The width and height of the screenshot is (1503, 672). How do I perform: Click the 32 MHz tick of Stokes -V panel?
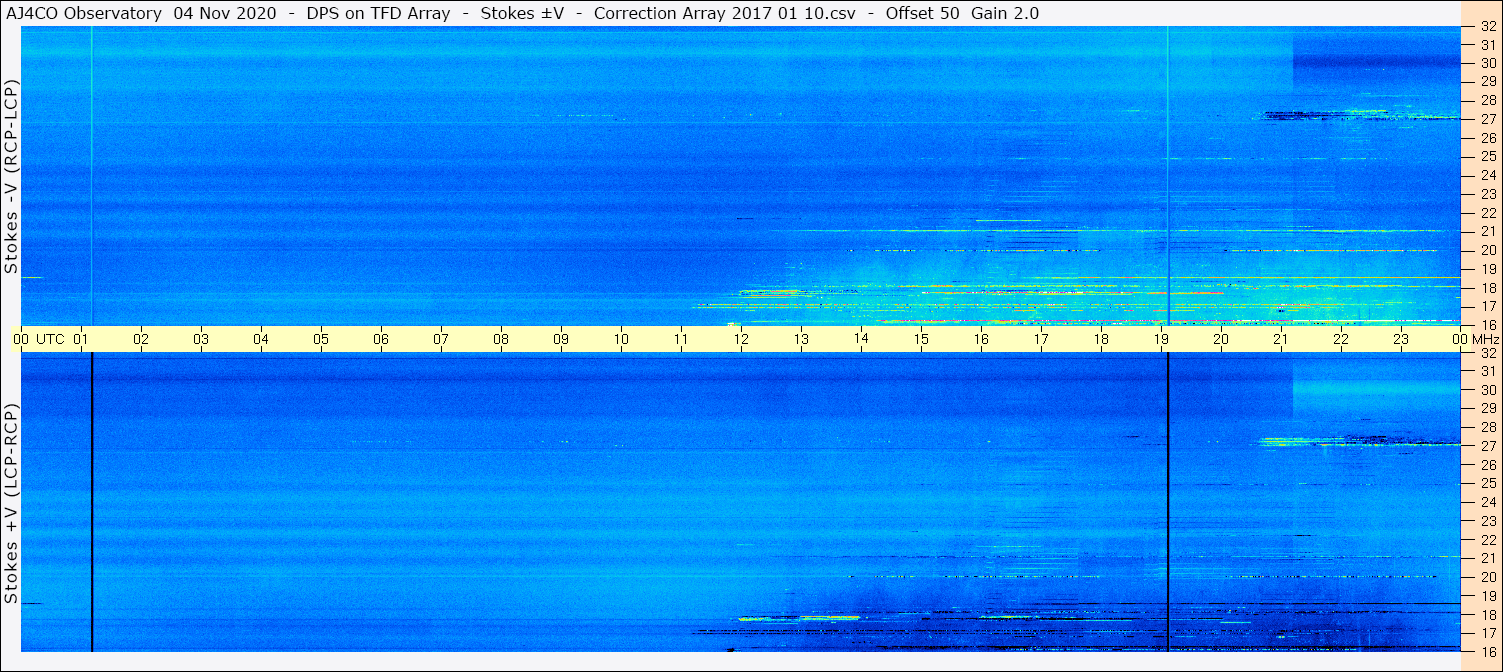pyautogui.click(x=1488, y=26)
